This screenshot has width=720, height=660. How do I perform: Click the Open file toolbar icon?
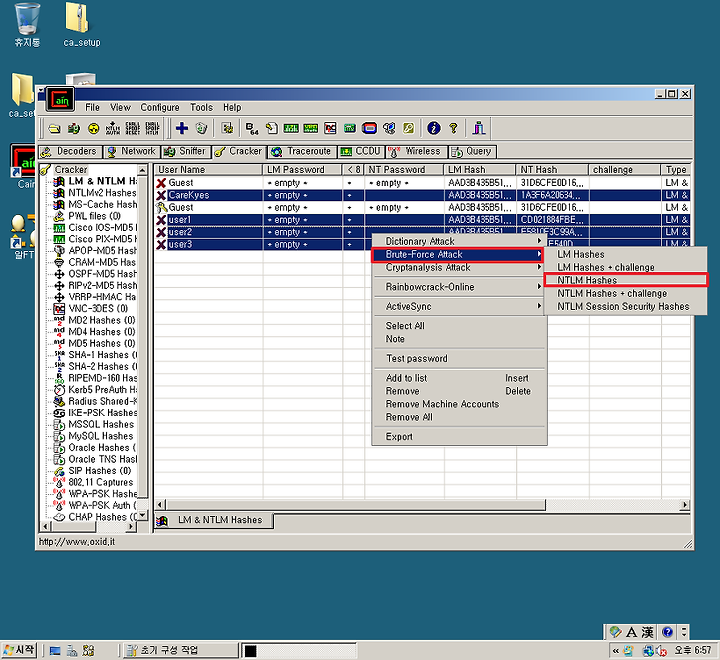[55, 128]
